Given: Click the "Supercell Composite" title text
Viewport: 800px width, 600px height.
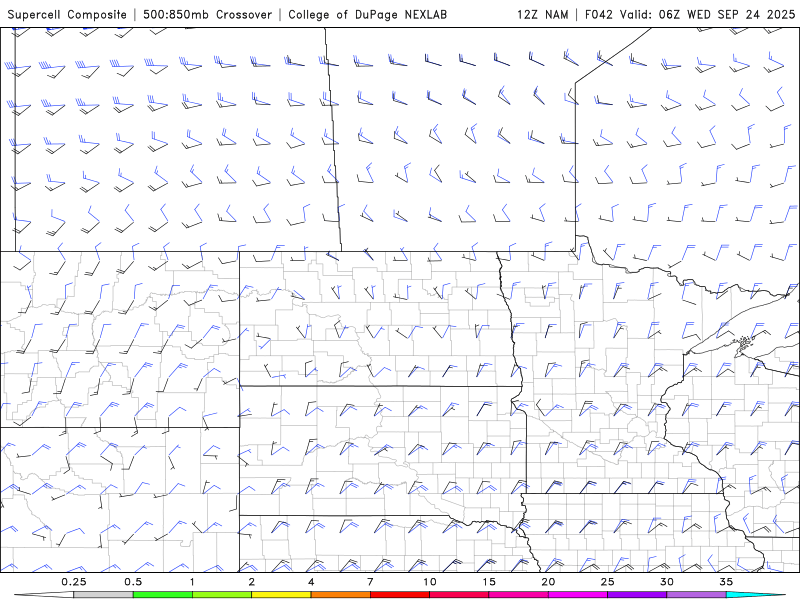Looking at the screenshot, I should [x=67, y=14].
